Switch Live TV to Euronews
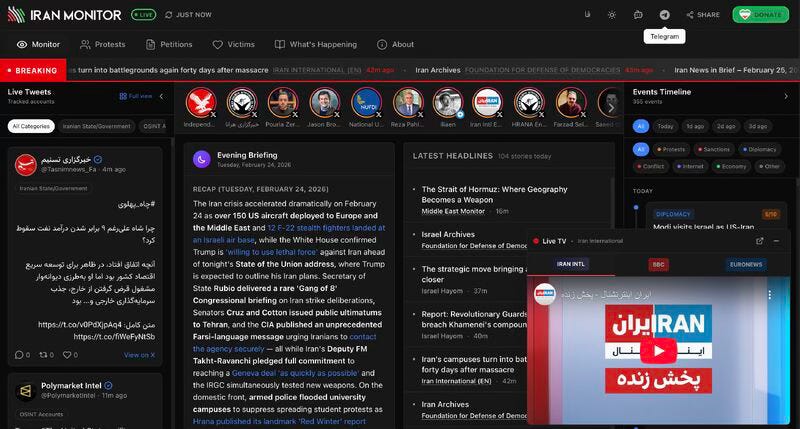 pyautogui.click(x=745, y=264)
